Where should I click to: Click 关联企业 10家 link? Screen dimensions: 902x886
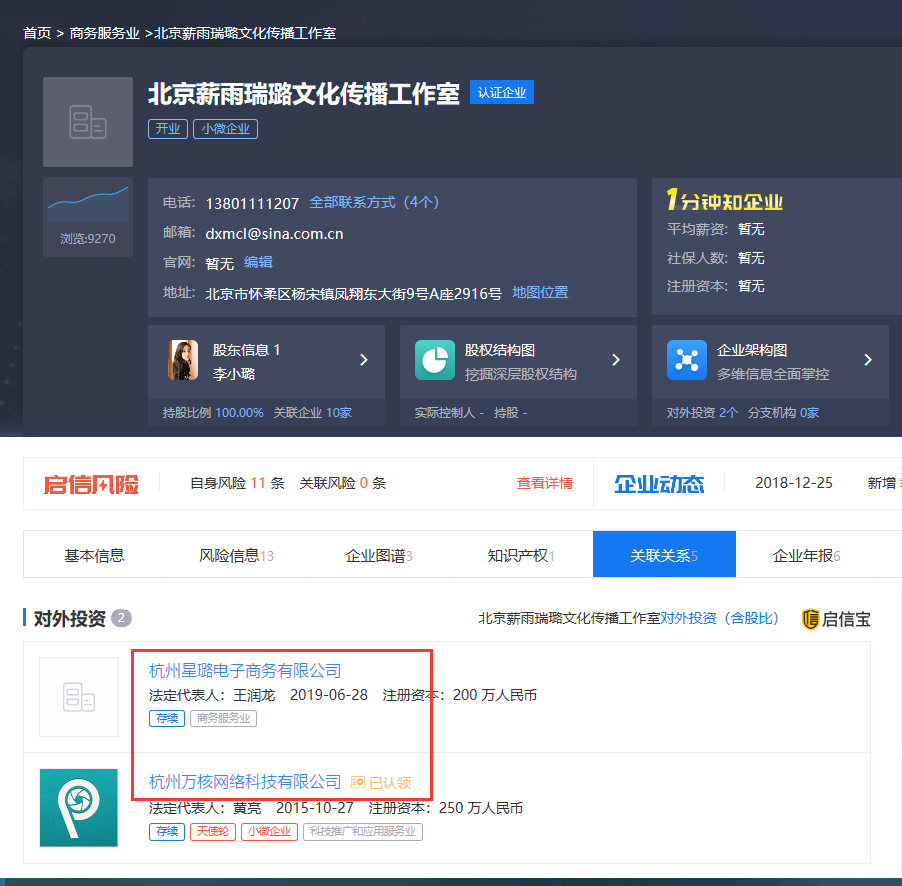pos(312,413)
